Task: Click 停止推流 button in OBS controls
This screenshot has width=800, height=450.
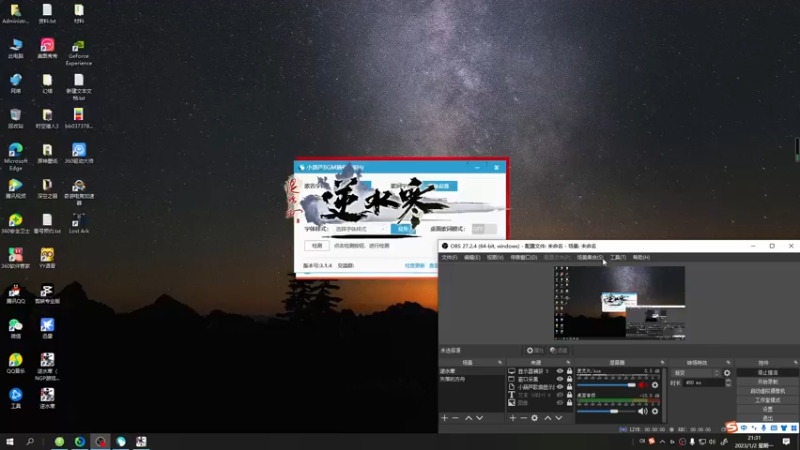Action: tap(767, 372)
